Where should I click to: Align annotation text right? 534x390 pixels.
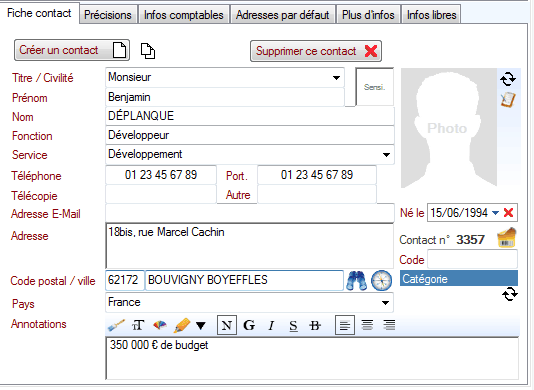click(389, 325)
